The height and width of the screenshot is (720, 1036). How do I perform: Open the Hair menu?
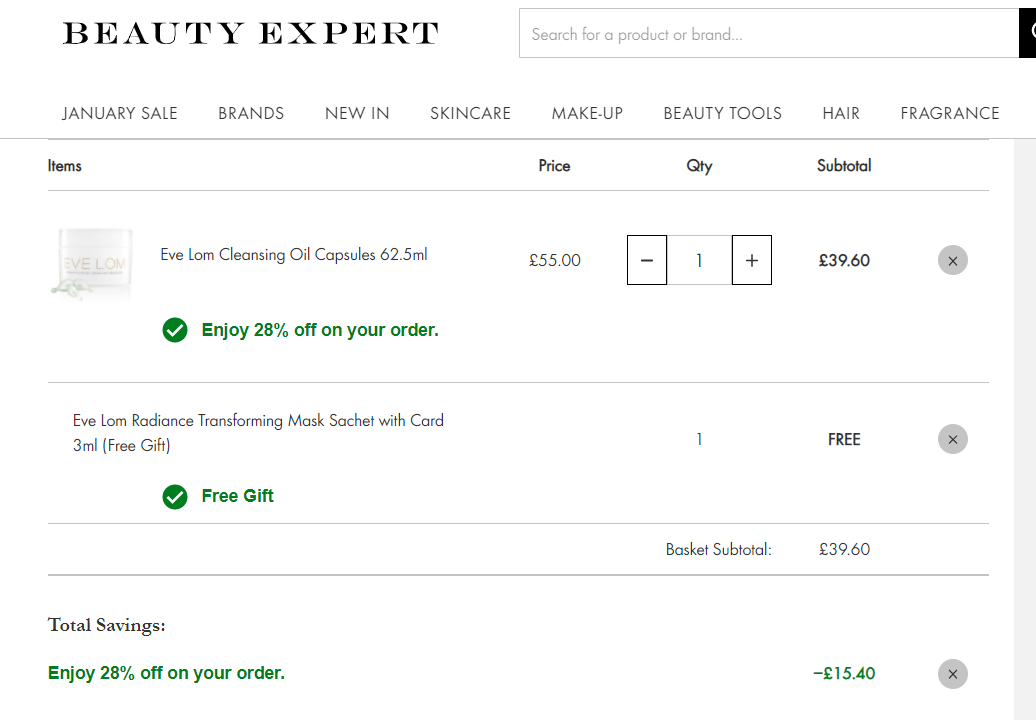841,114
